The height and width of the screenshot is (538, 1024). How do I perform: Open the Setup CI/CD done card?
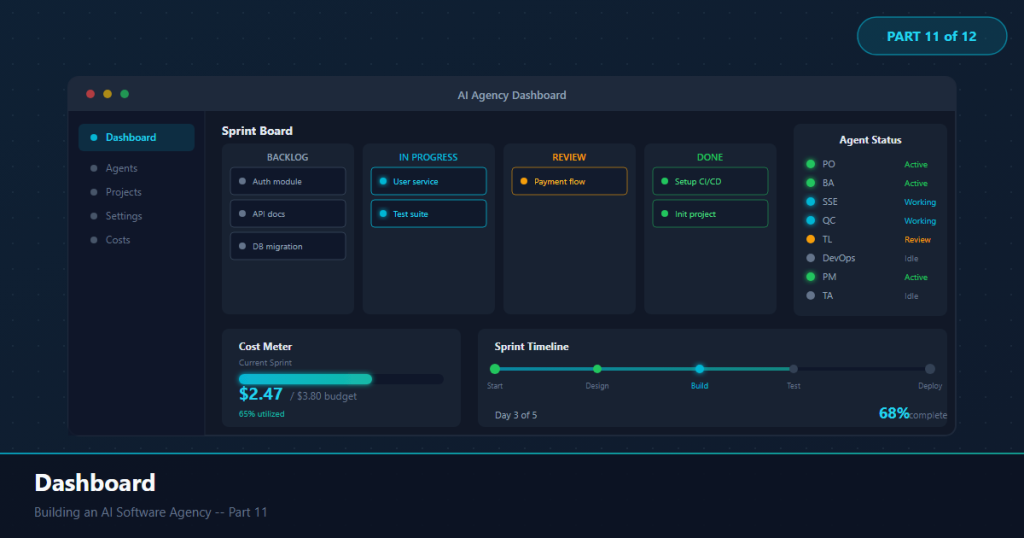710,182
